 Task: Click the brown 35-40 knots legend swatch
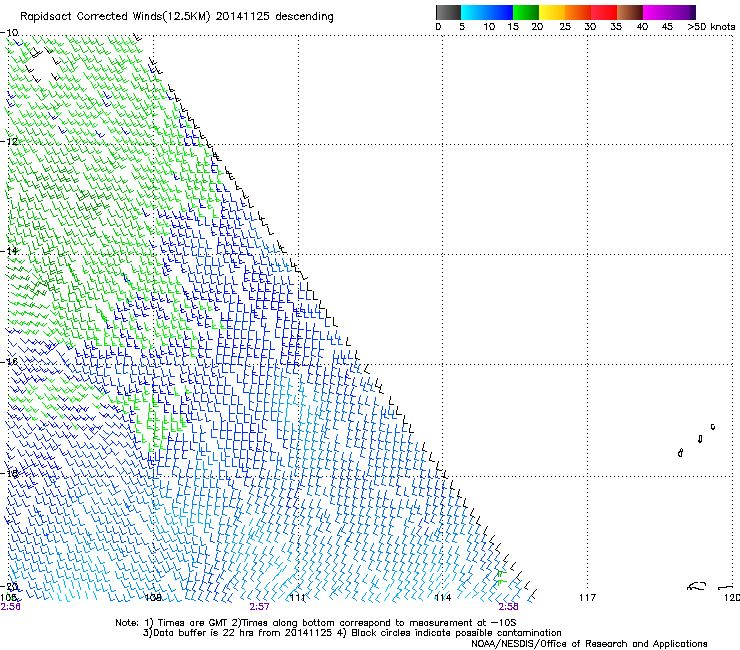(x=630, y=12)
